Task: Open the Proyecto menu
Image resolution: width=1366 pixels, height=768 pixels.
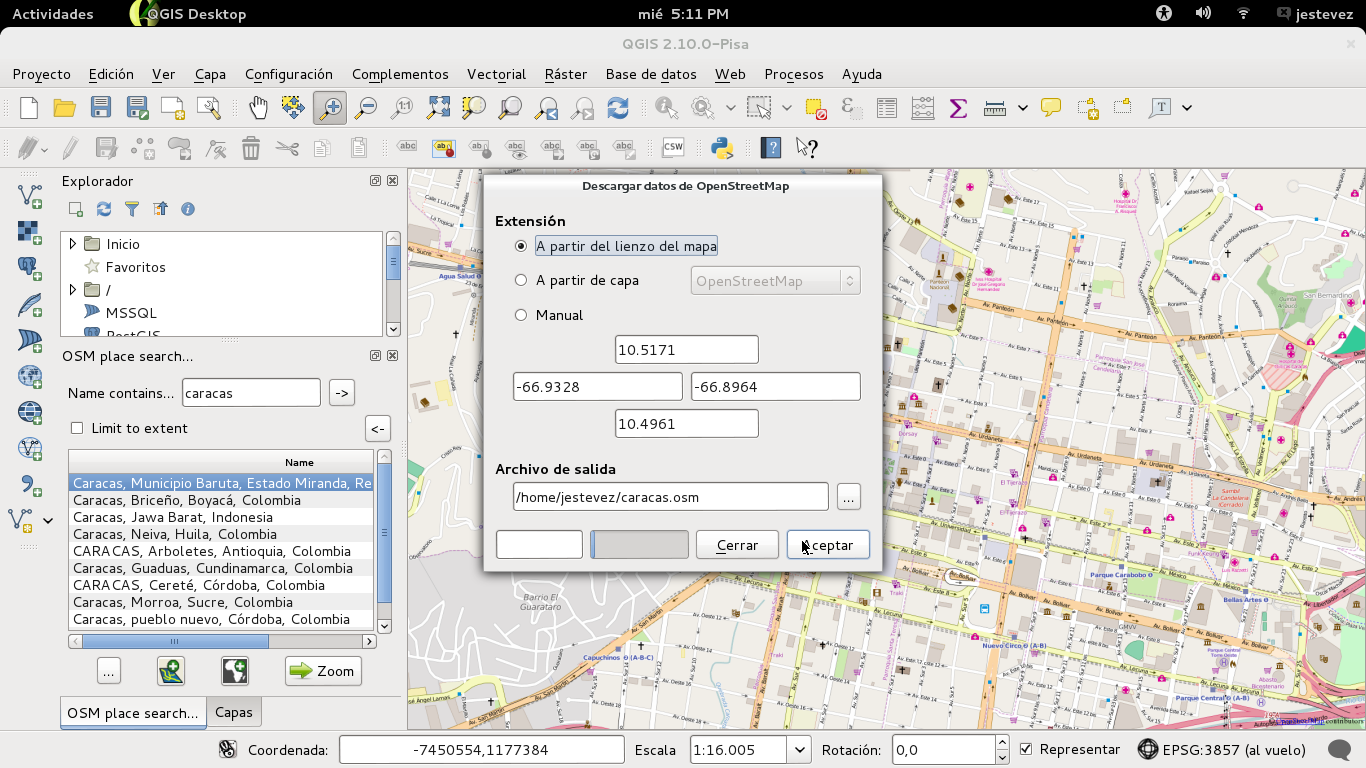Action: (42, 74)
